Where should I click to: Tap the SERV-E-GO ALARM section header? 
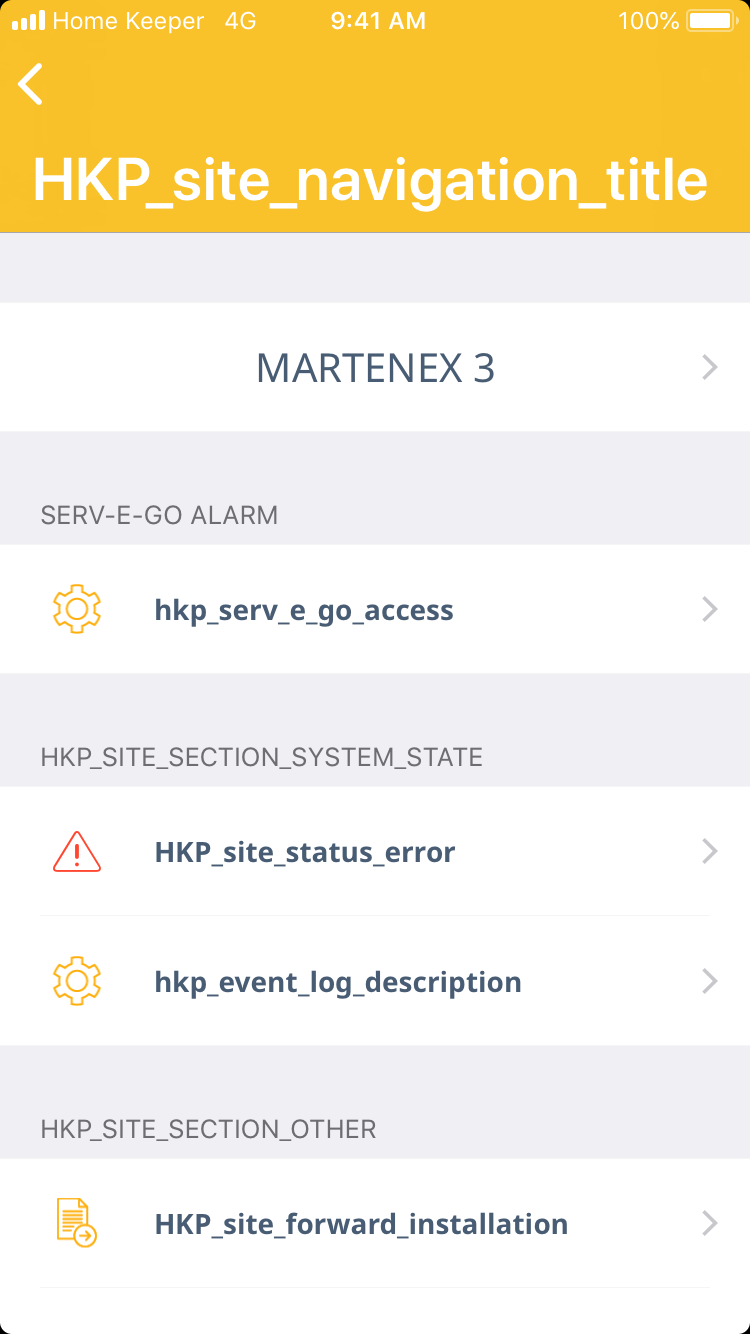pos(159,515)
